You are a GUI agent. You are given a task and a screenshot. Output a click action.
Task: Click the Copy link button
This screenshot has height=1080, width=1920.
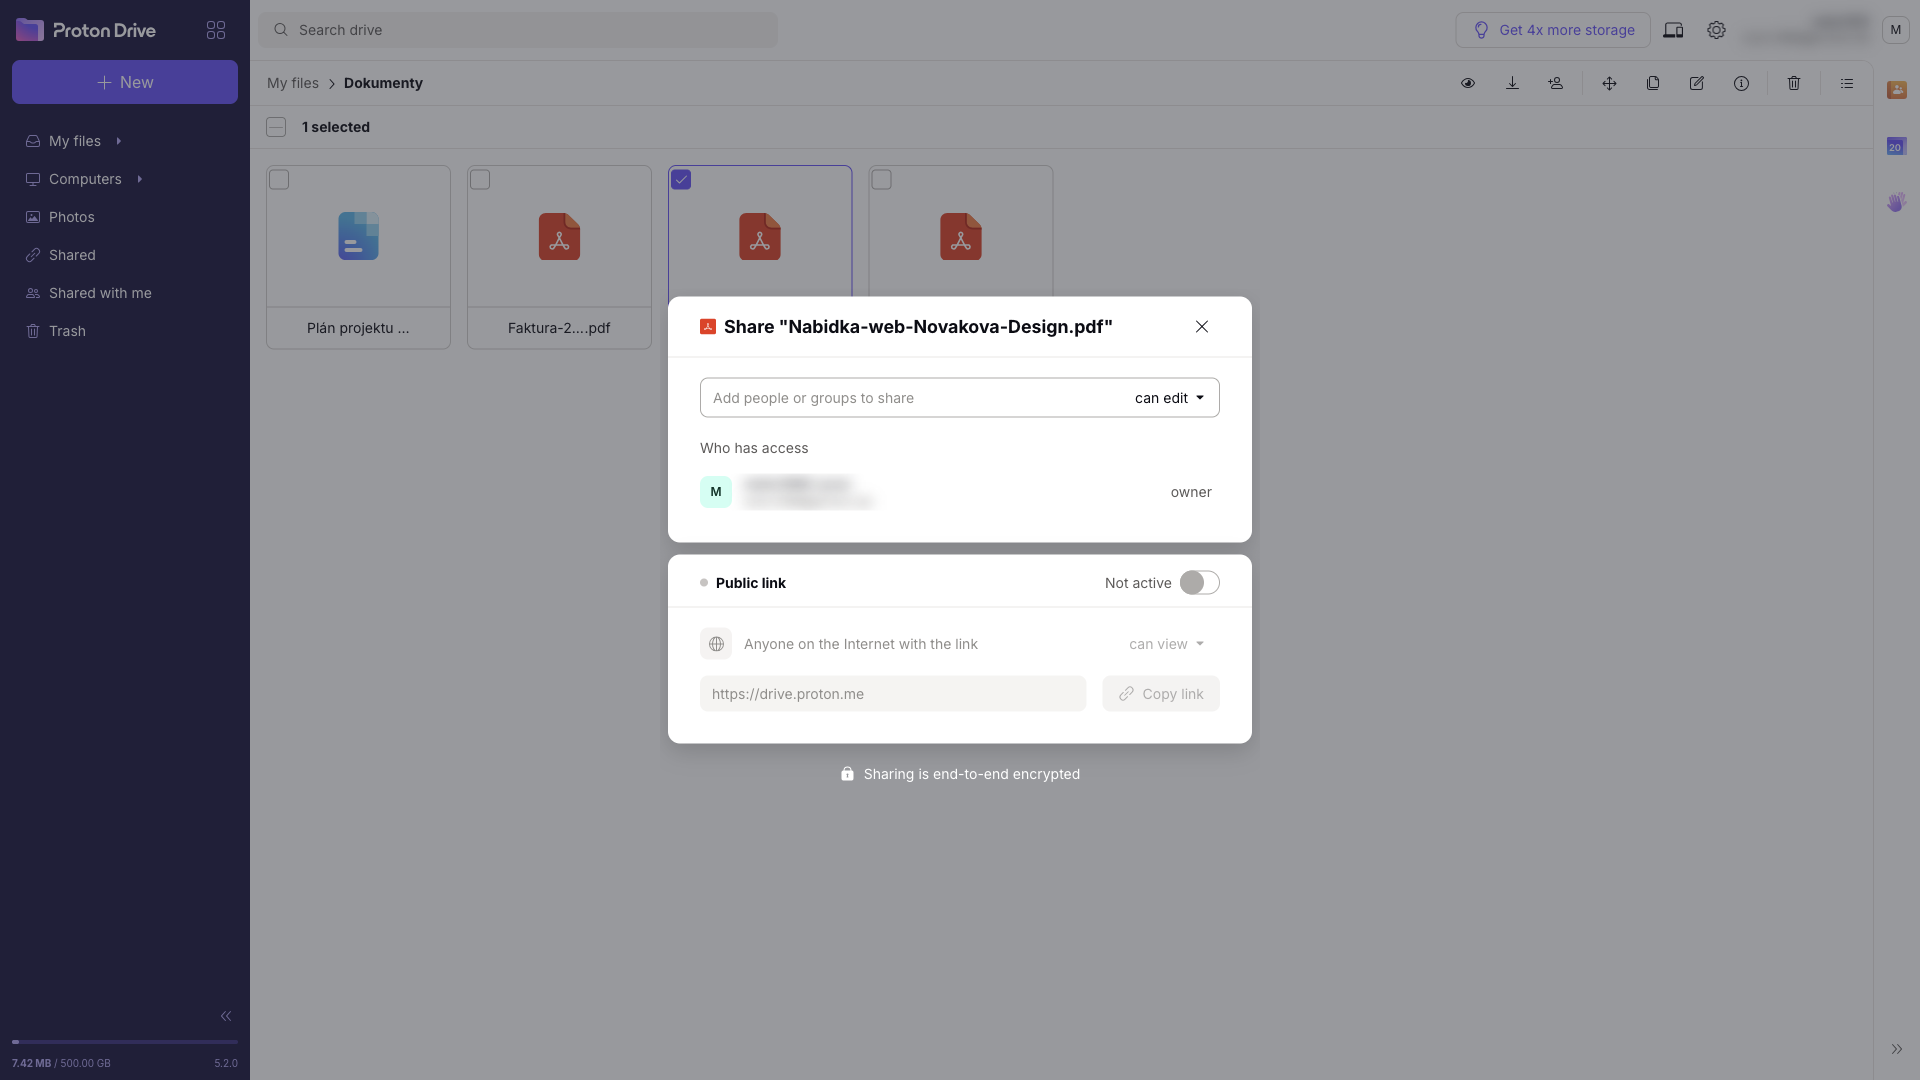coord(1161,694)
